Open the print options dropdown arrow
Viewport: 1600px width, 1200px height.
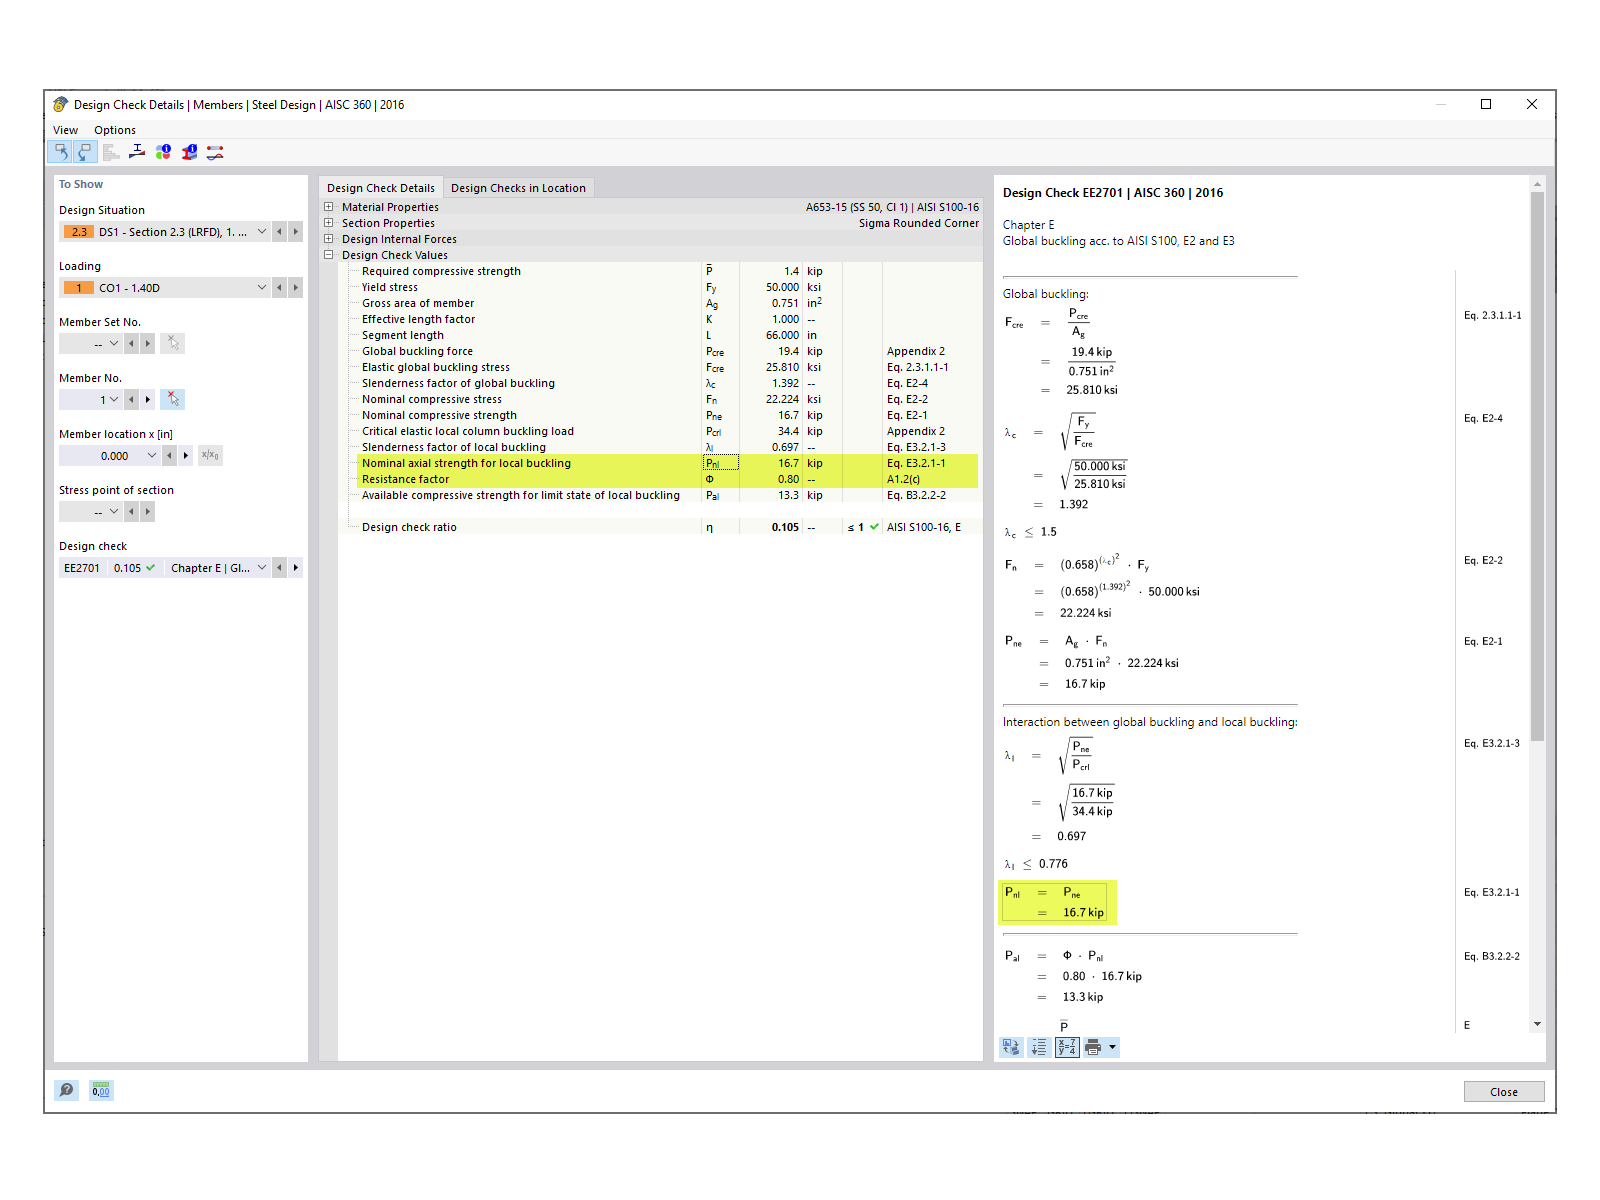coord(1112,1047)
